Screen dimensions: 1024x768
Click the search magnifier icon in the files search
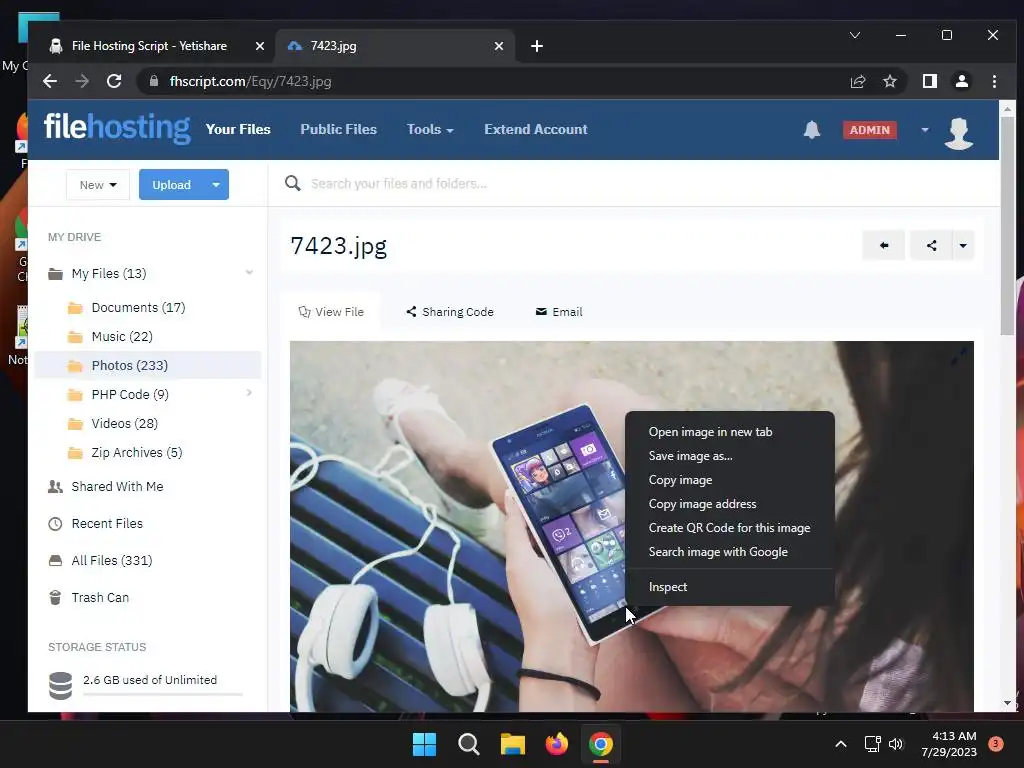pos(293,184)
